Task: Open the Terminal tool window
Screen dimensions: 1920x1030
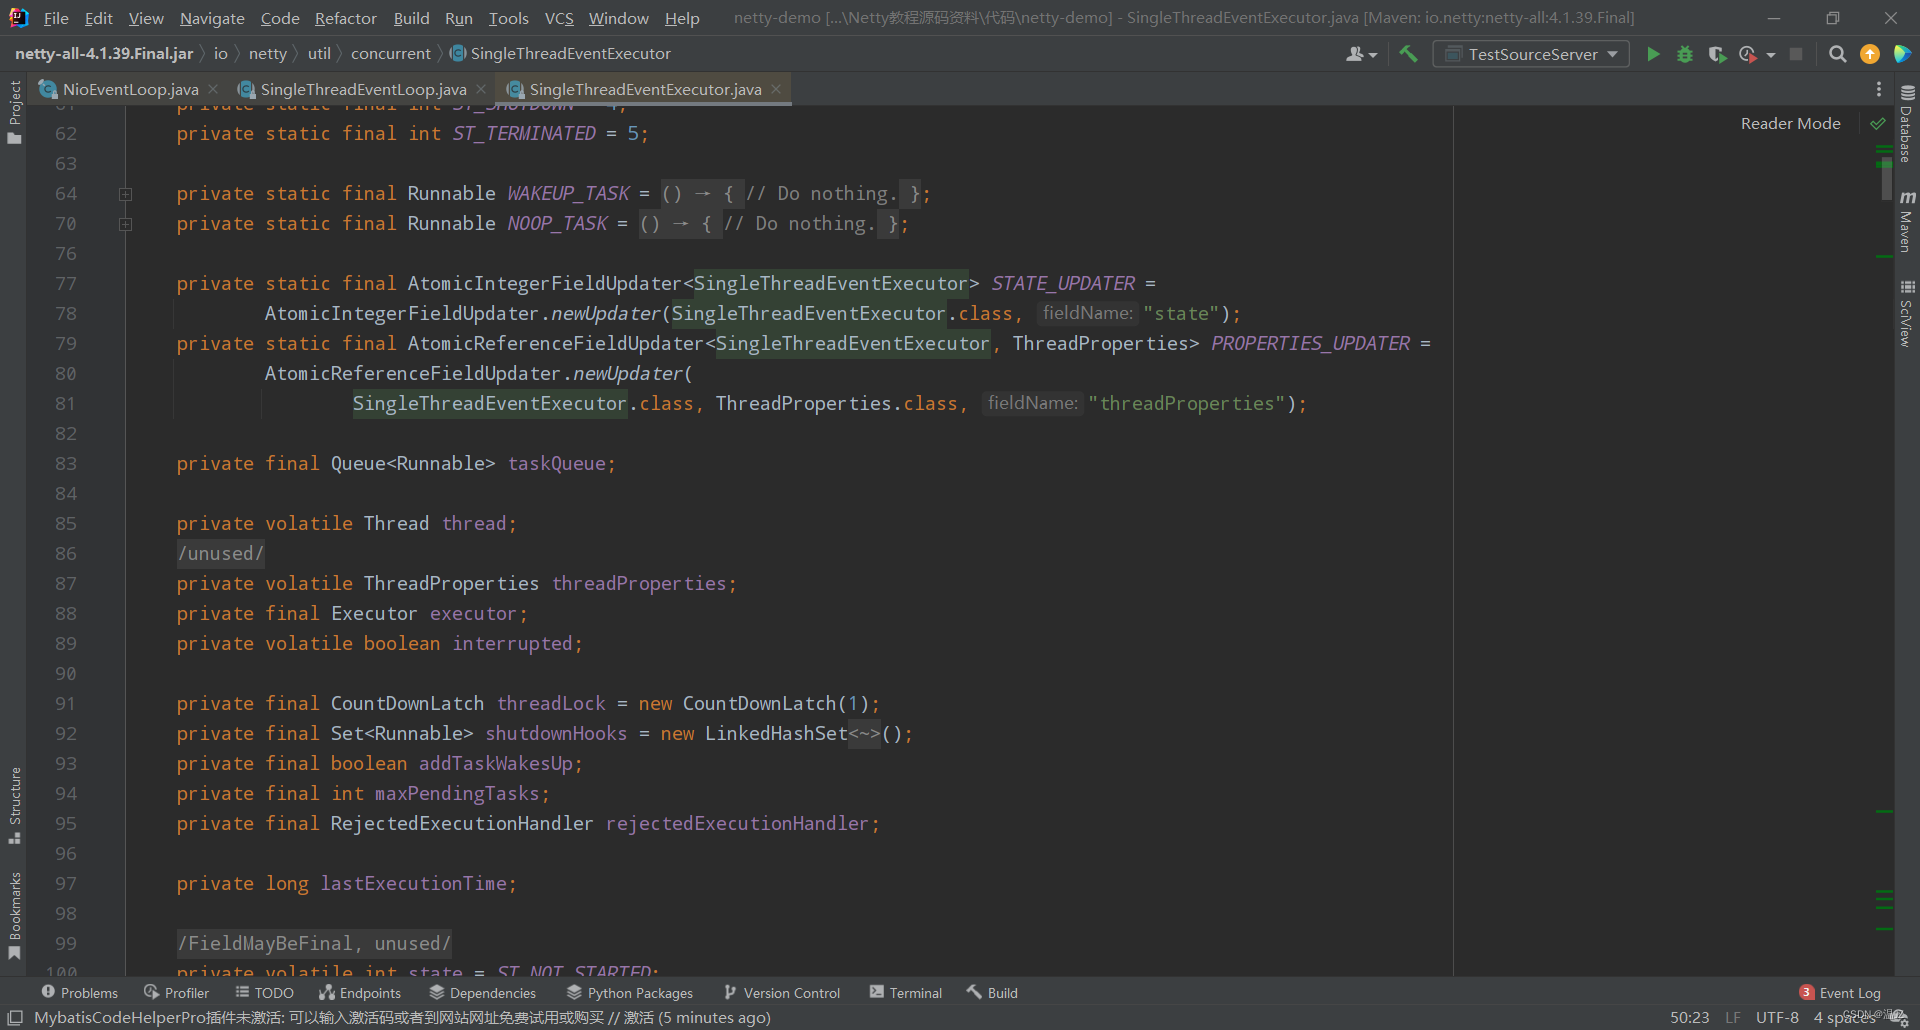Action: [x=906, y=993]
